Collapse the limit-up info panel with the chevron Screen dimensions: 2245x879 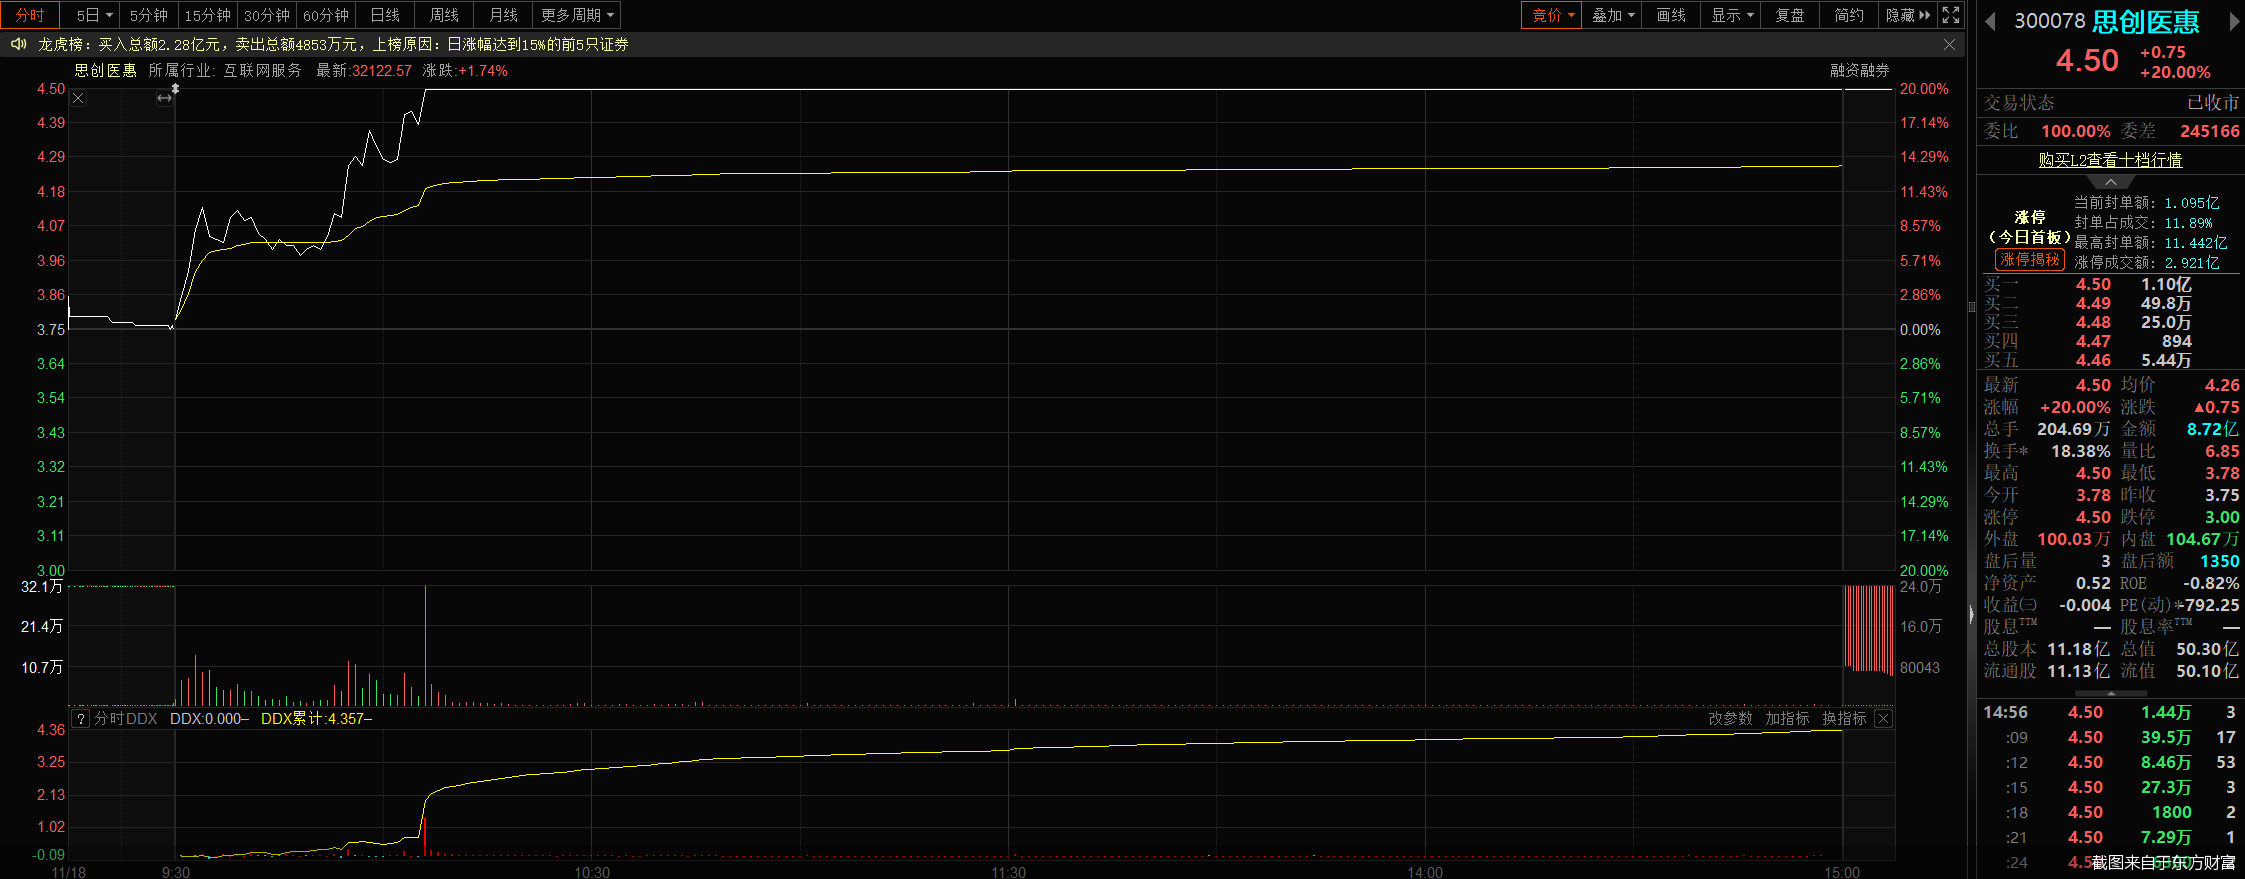(x=2110, y=182)
